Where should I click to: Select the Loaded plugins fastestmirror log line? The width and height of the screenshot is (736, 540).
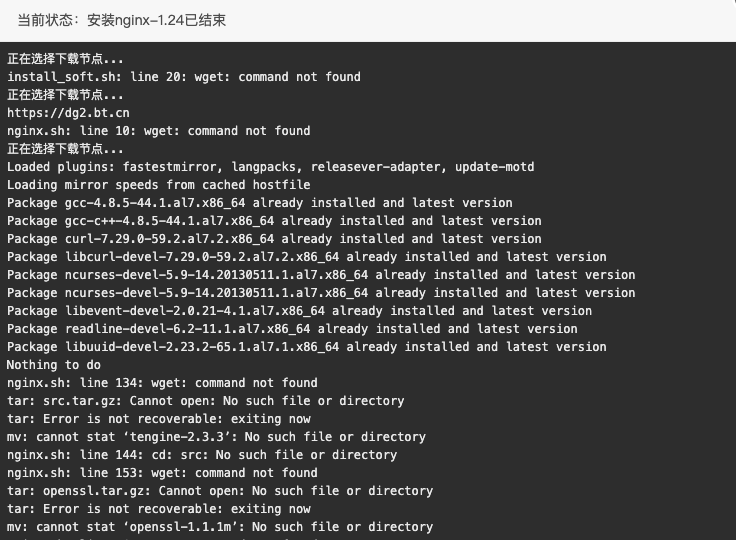pos(270,167)
